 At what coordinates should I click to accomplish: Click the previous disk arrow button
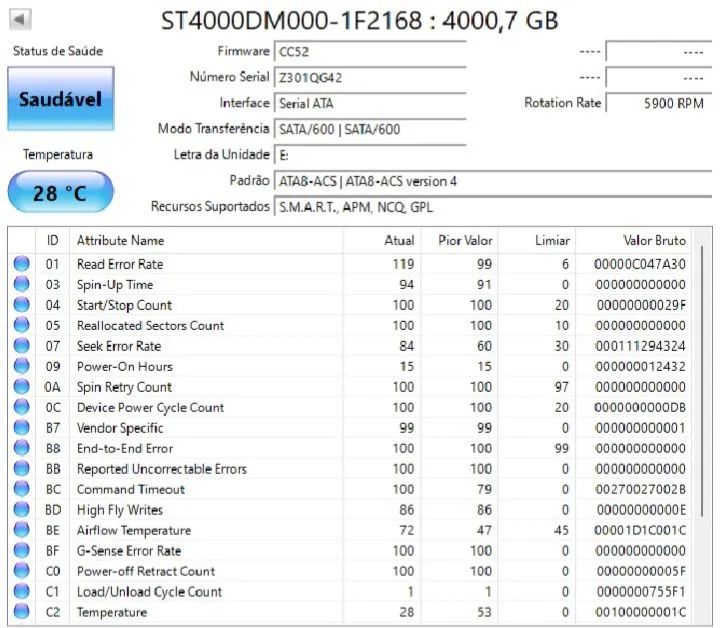[20, 20]
